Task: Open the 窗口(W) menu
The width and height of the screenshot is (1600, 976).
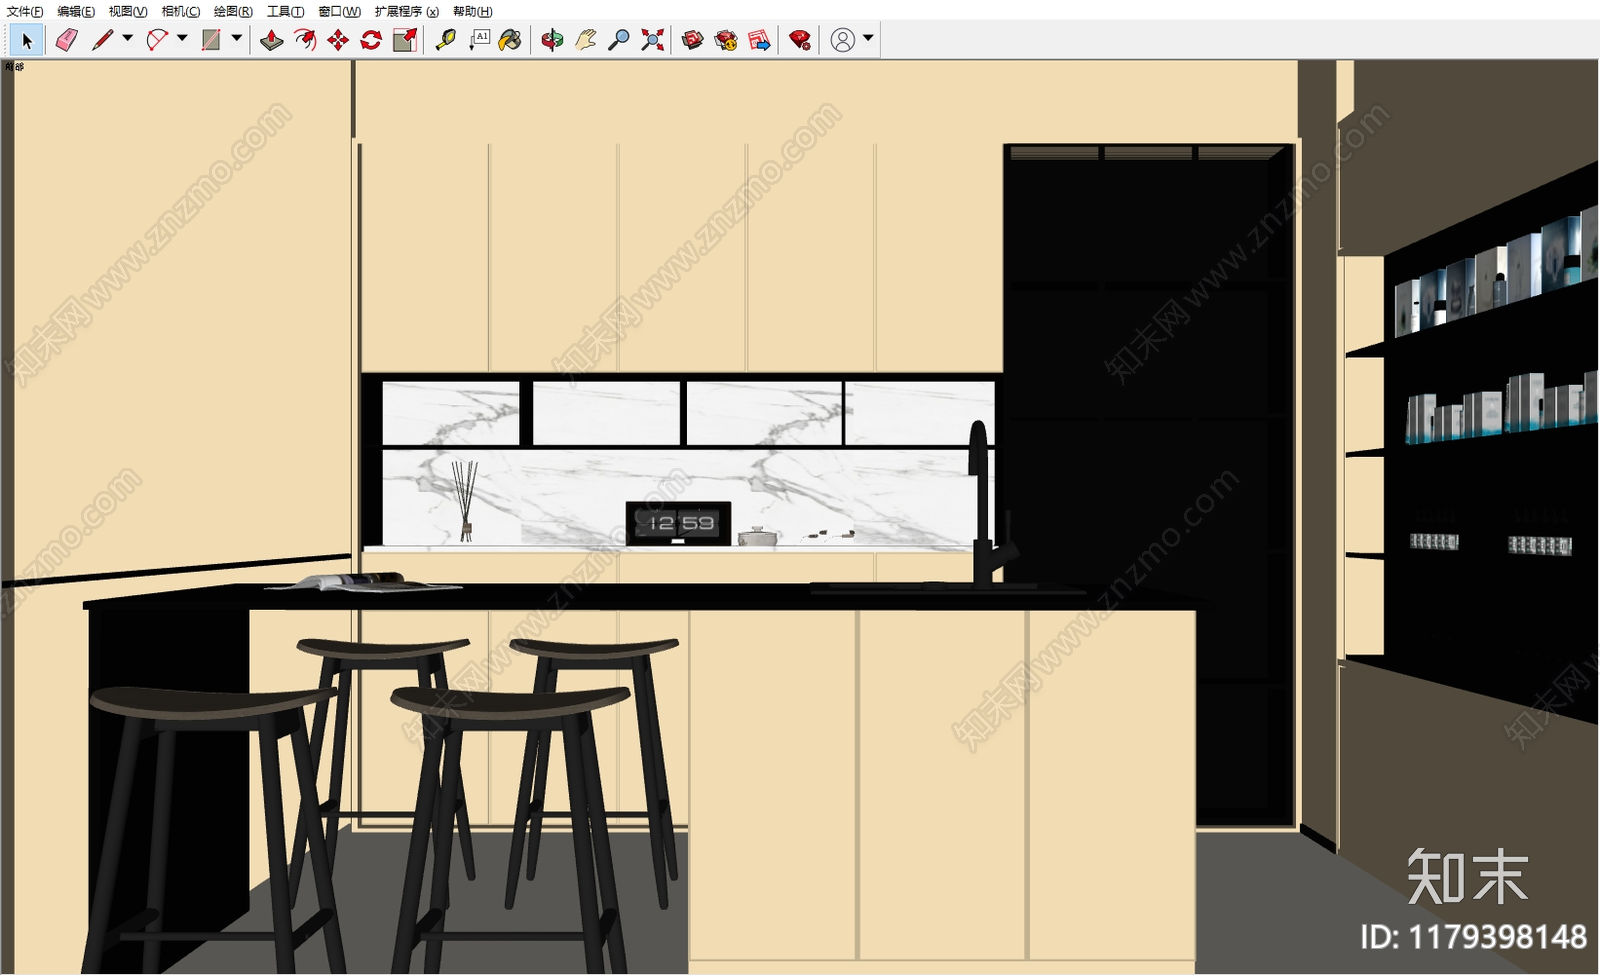Action: click(340, 11)
